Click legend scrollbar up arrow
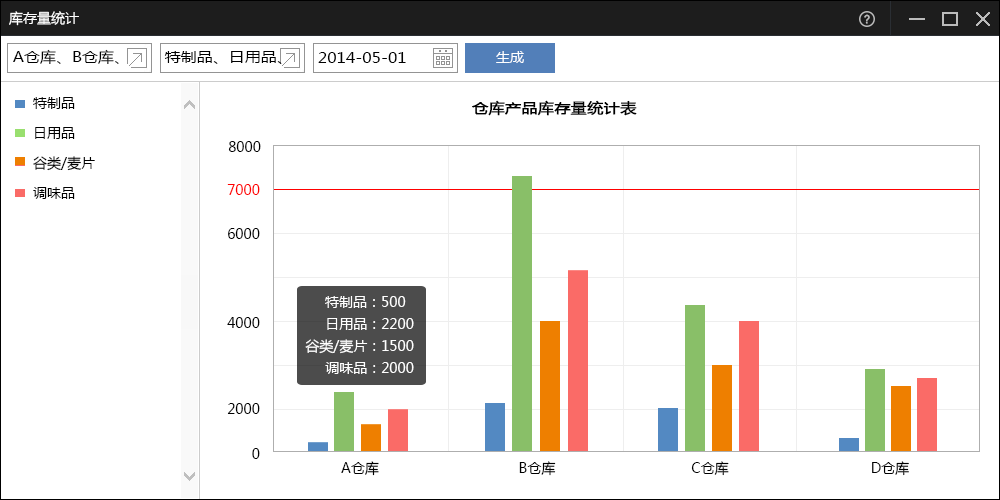 tap(189, 104)
